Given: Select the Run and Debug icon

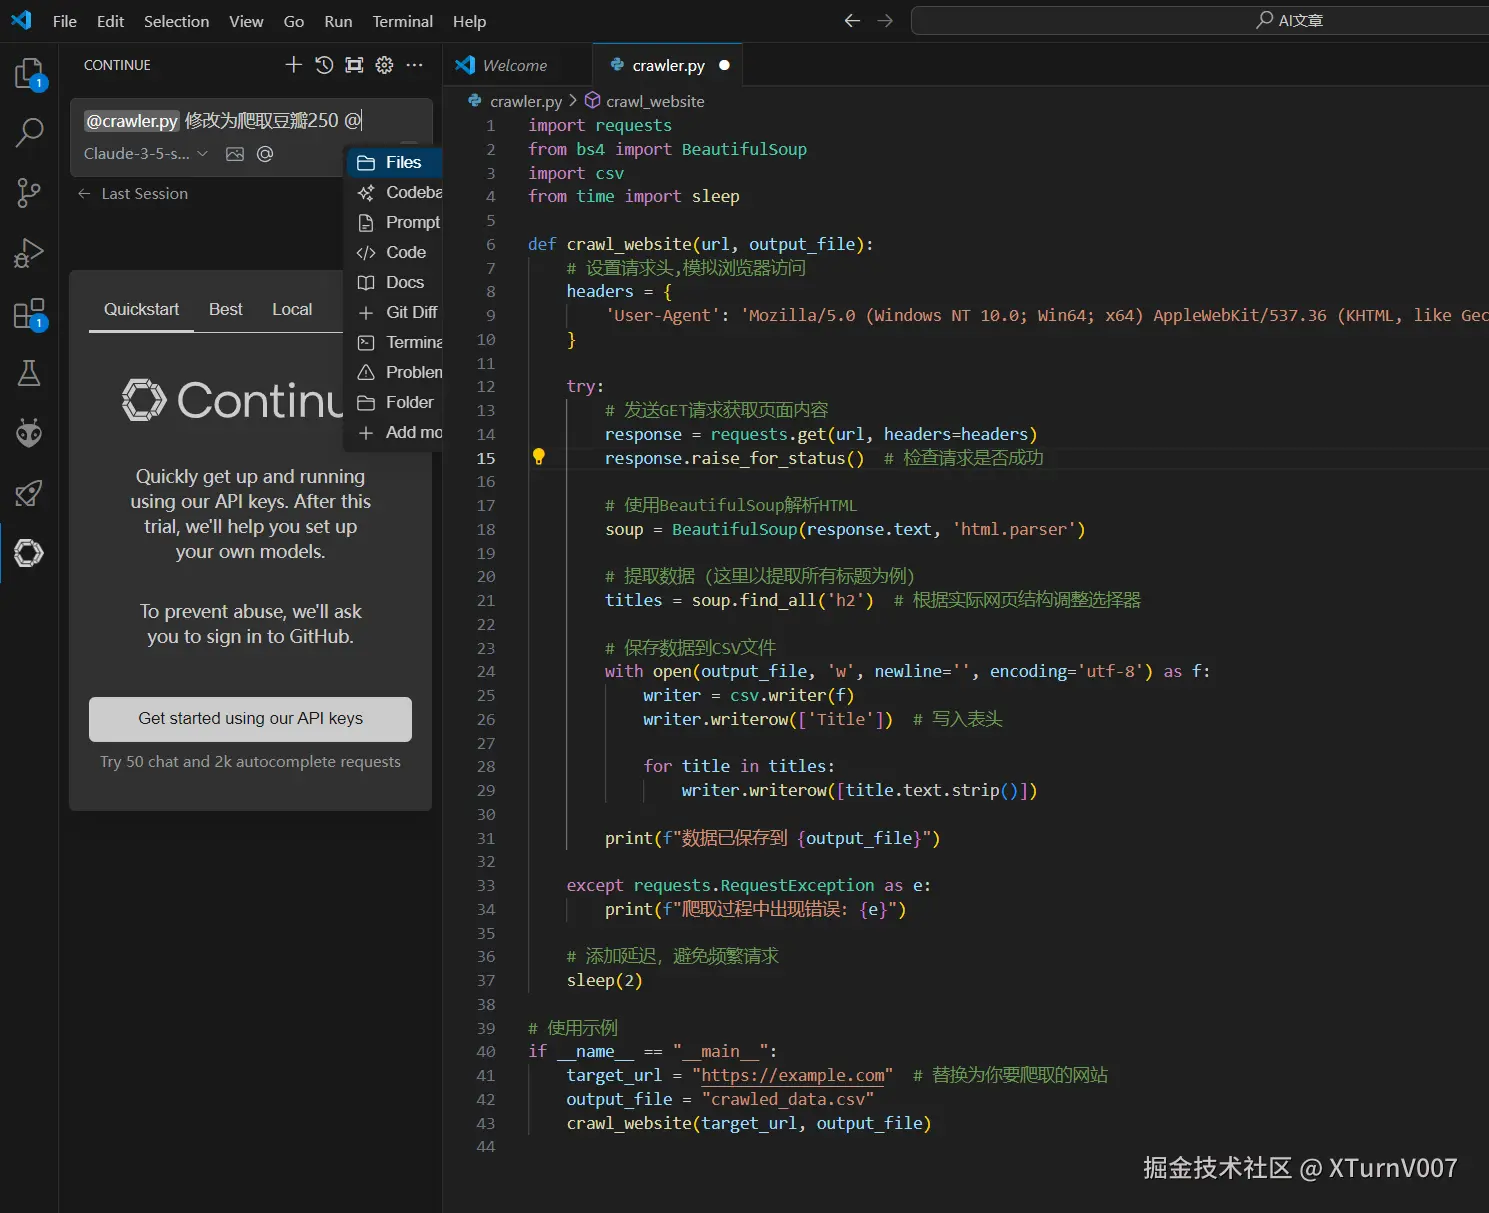Looking at the screenshot, I should coord(29,253).
